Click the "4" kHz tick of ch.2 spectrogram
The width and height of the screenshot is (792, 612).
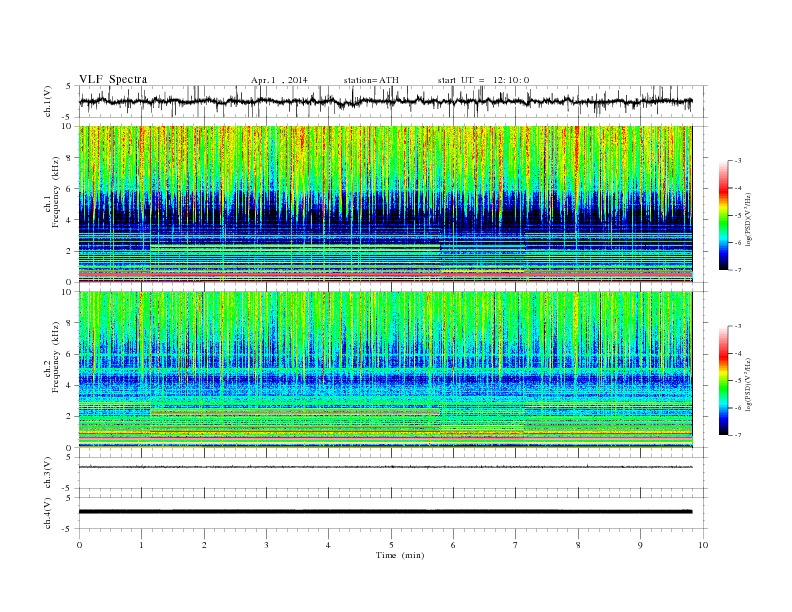(69, 385)
